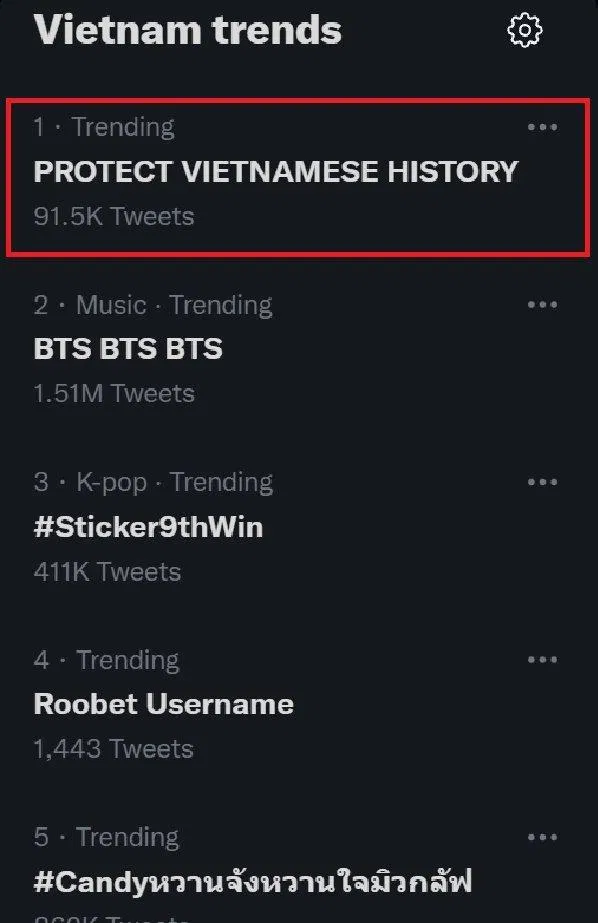Open more options for BTS BTS BTS trend
This screenshot has width=598, height=923.
tap(543, 304)
